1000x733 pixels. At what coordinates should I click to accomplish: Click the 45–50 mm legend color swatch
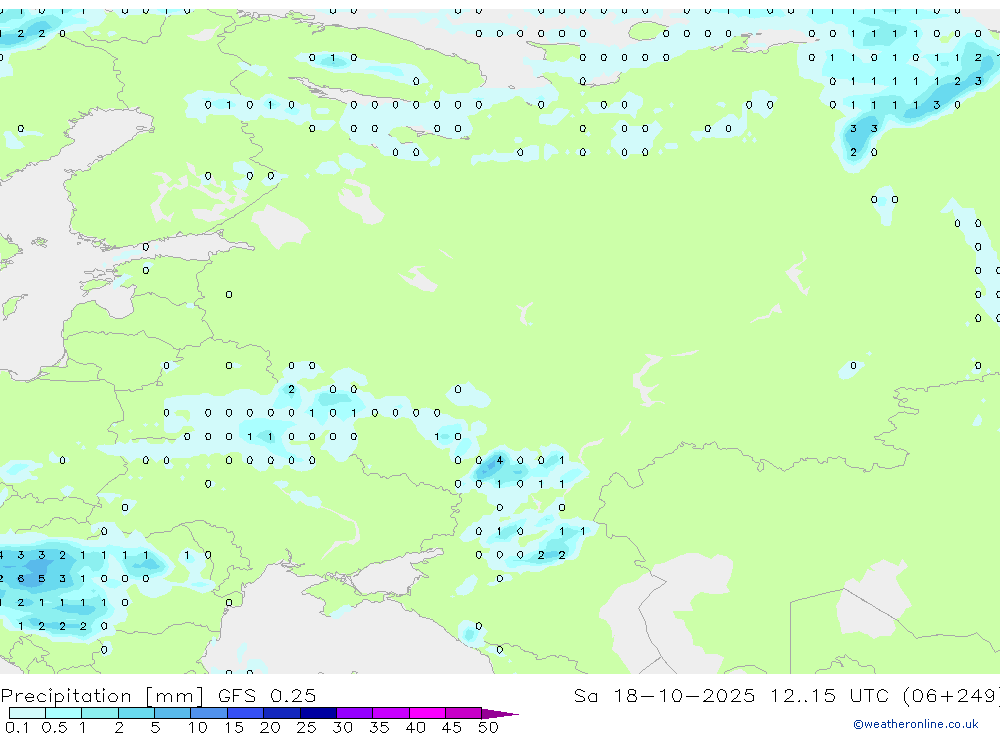(x=464, y=713)
